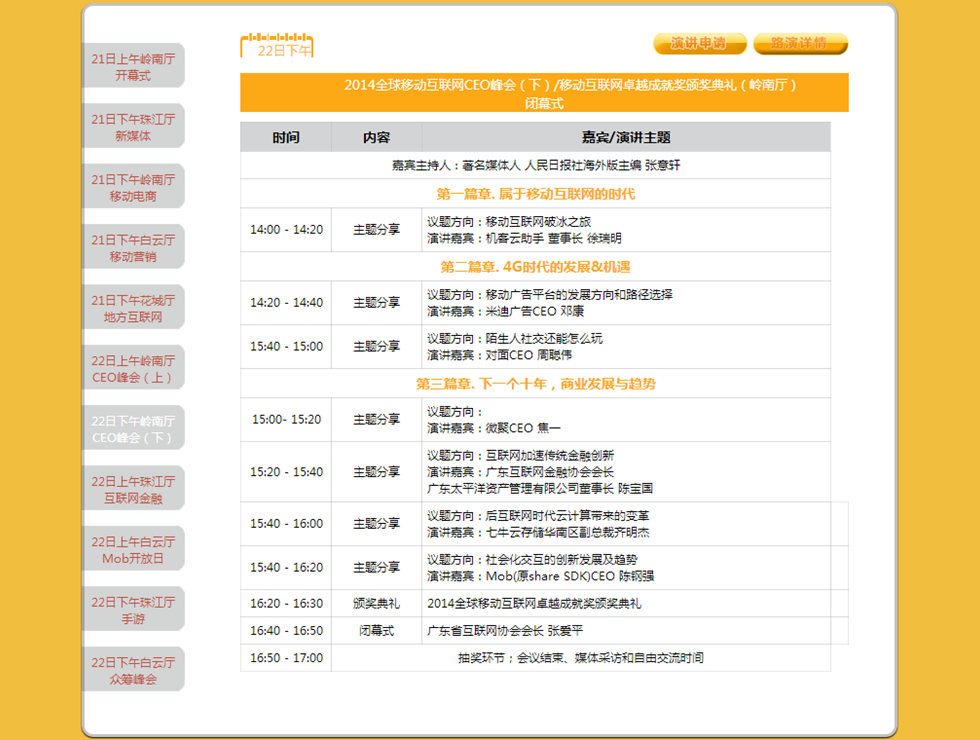Open the 21日下午岭南厅 移动电商 tab
The height and width of the screenshot is (740, 980).
133,188
